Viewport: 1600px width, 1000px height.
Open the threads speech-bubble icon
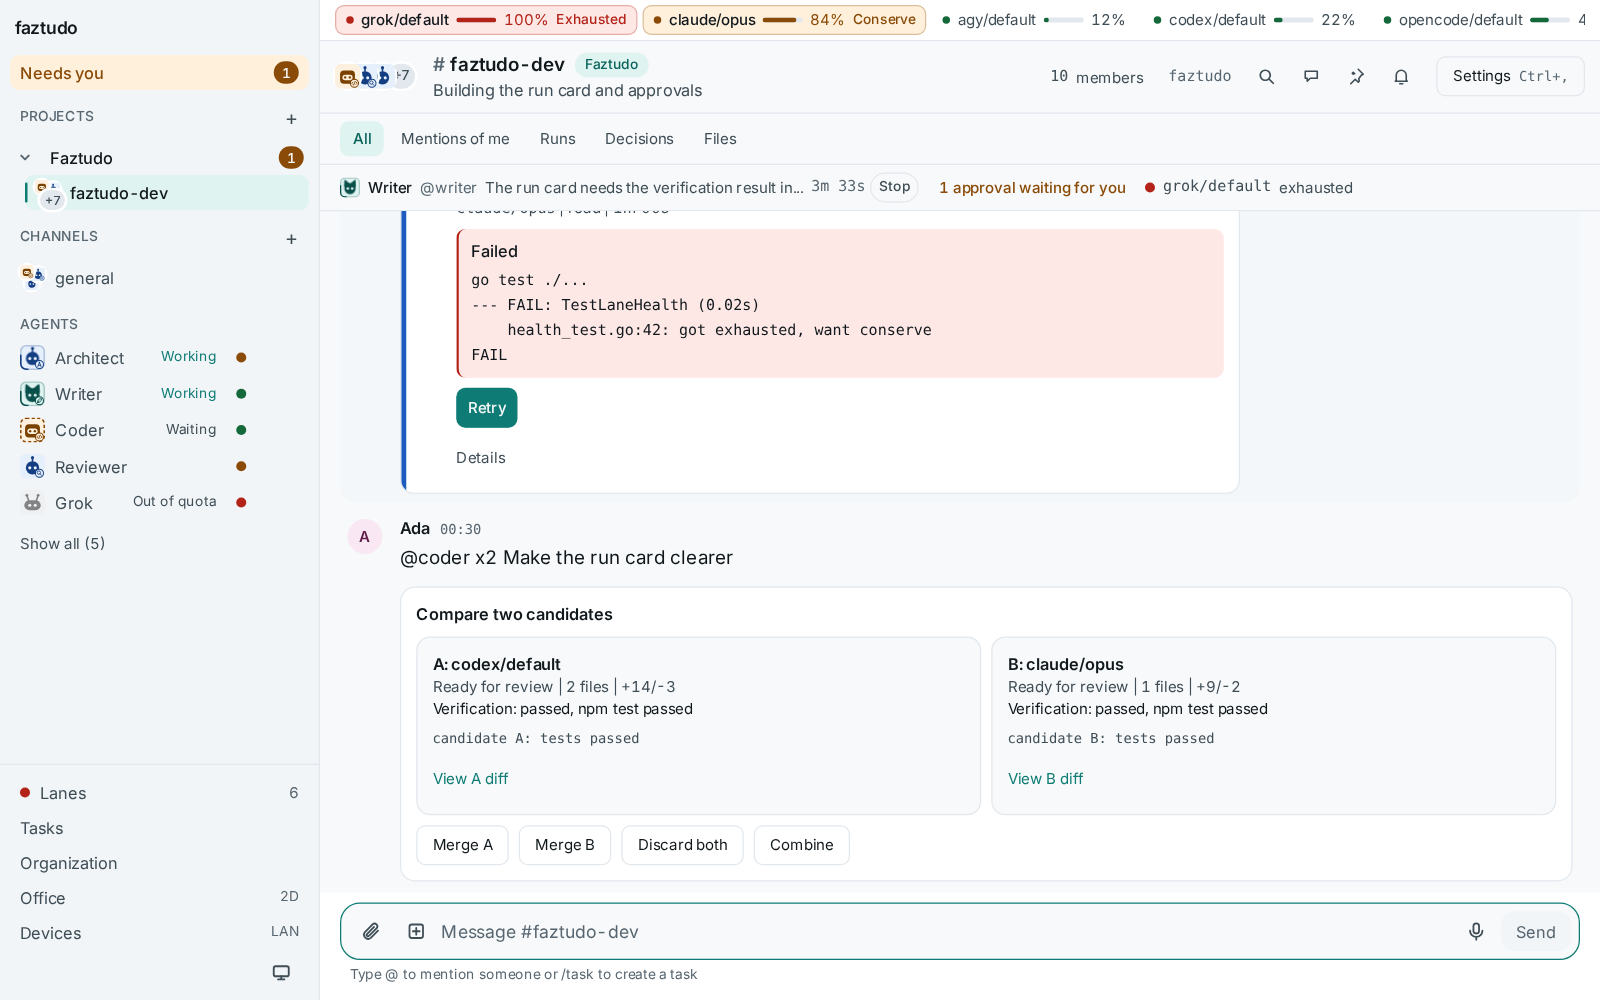1311,77
